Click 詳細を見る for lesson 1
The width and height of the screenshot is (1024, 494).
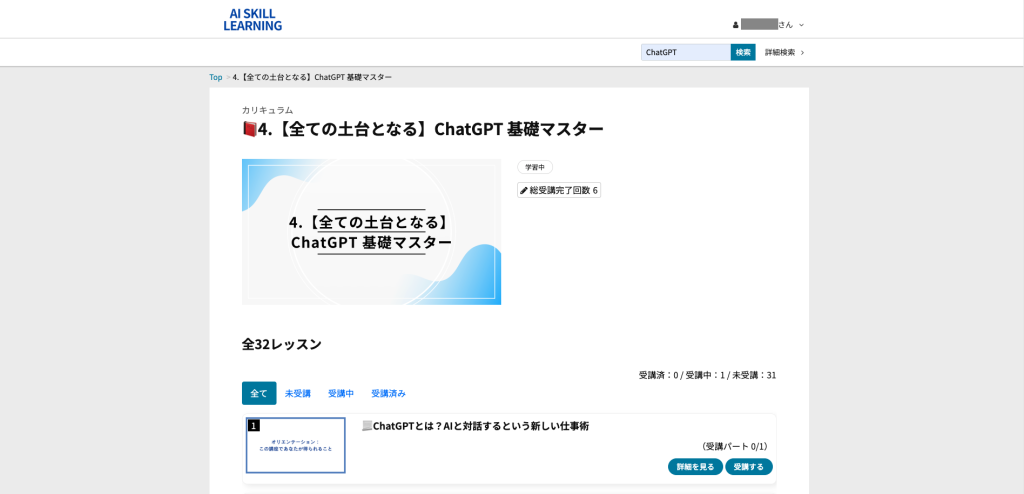click(x=695, y=467)
